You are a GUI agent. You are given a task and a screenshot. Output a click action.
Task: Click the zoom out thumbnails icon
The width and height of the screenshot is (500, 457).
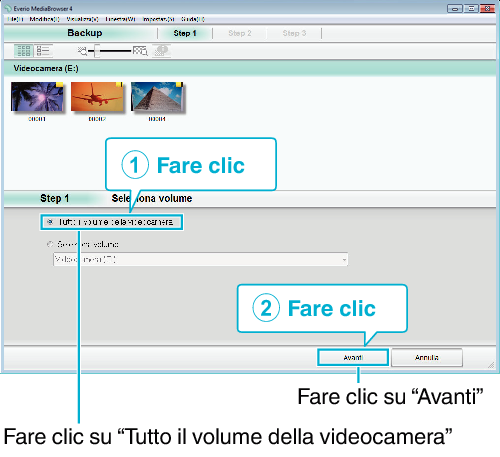click(82, 51)
